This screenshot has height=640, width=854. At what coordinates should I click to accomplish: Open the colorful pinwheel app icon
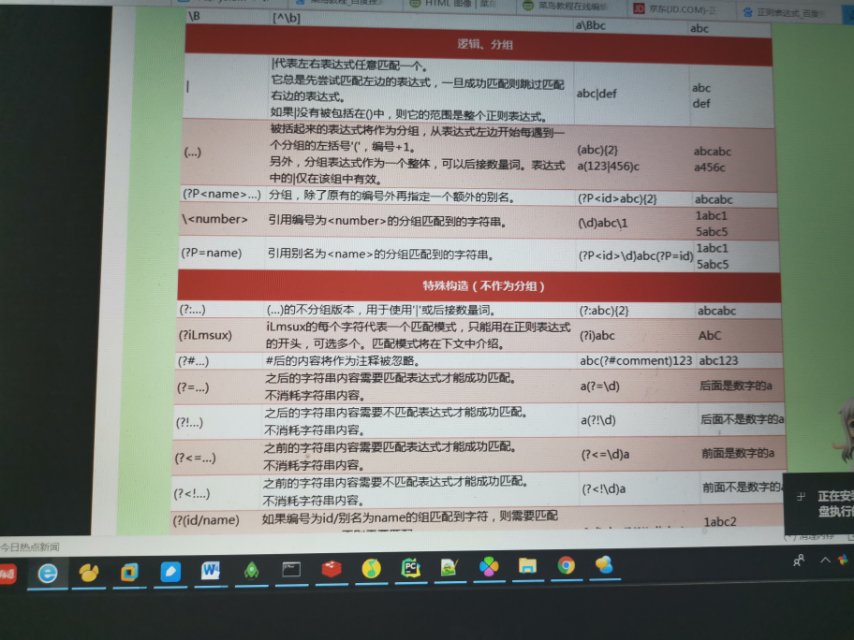[x=489, y=567]
